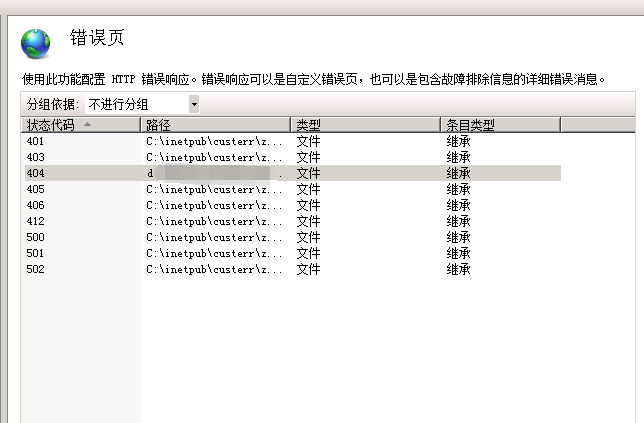Select the 403 status code row

click(35, 157)
